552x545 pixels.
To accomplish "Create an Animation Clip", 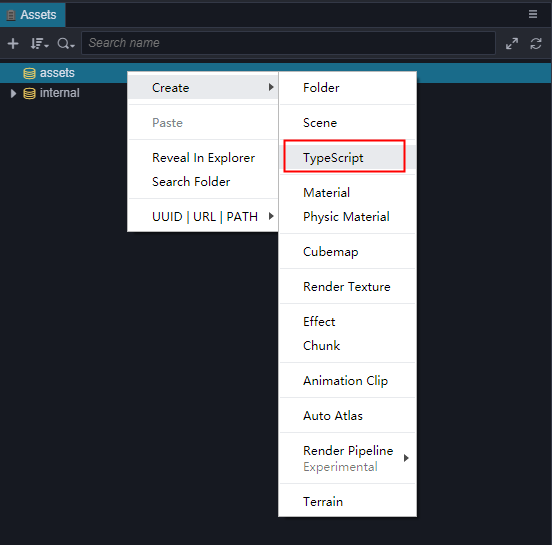I will coord(347,381).
